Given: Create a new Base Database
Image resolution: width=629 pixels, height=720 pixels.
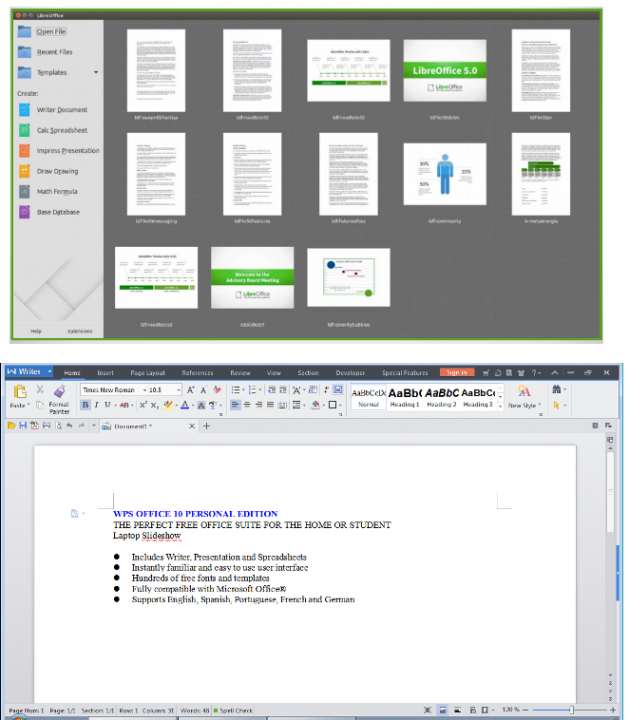Looking at the screenshot, I should [58, 212].
